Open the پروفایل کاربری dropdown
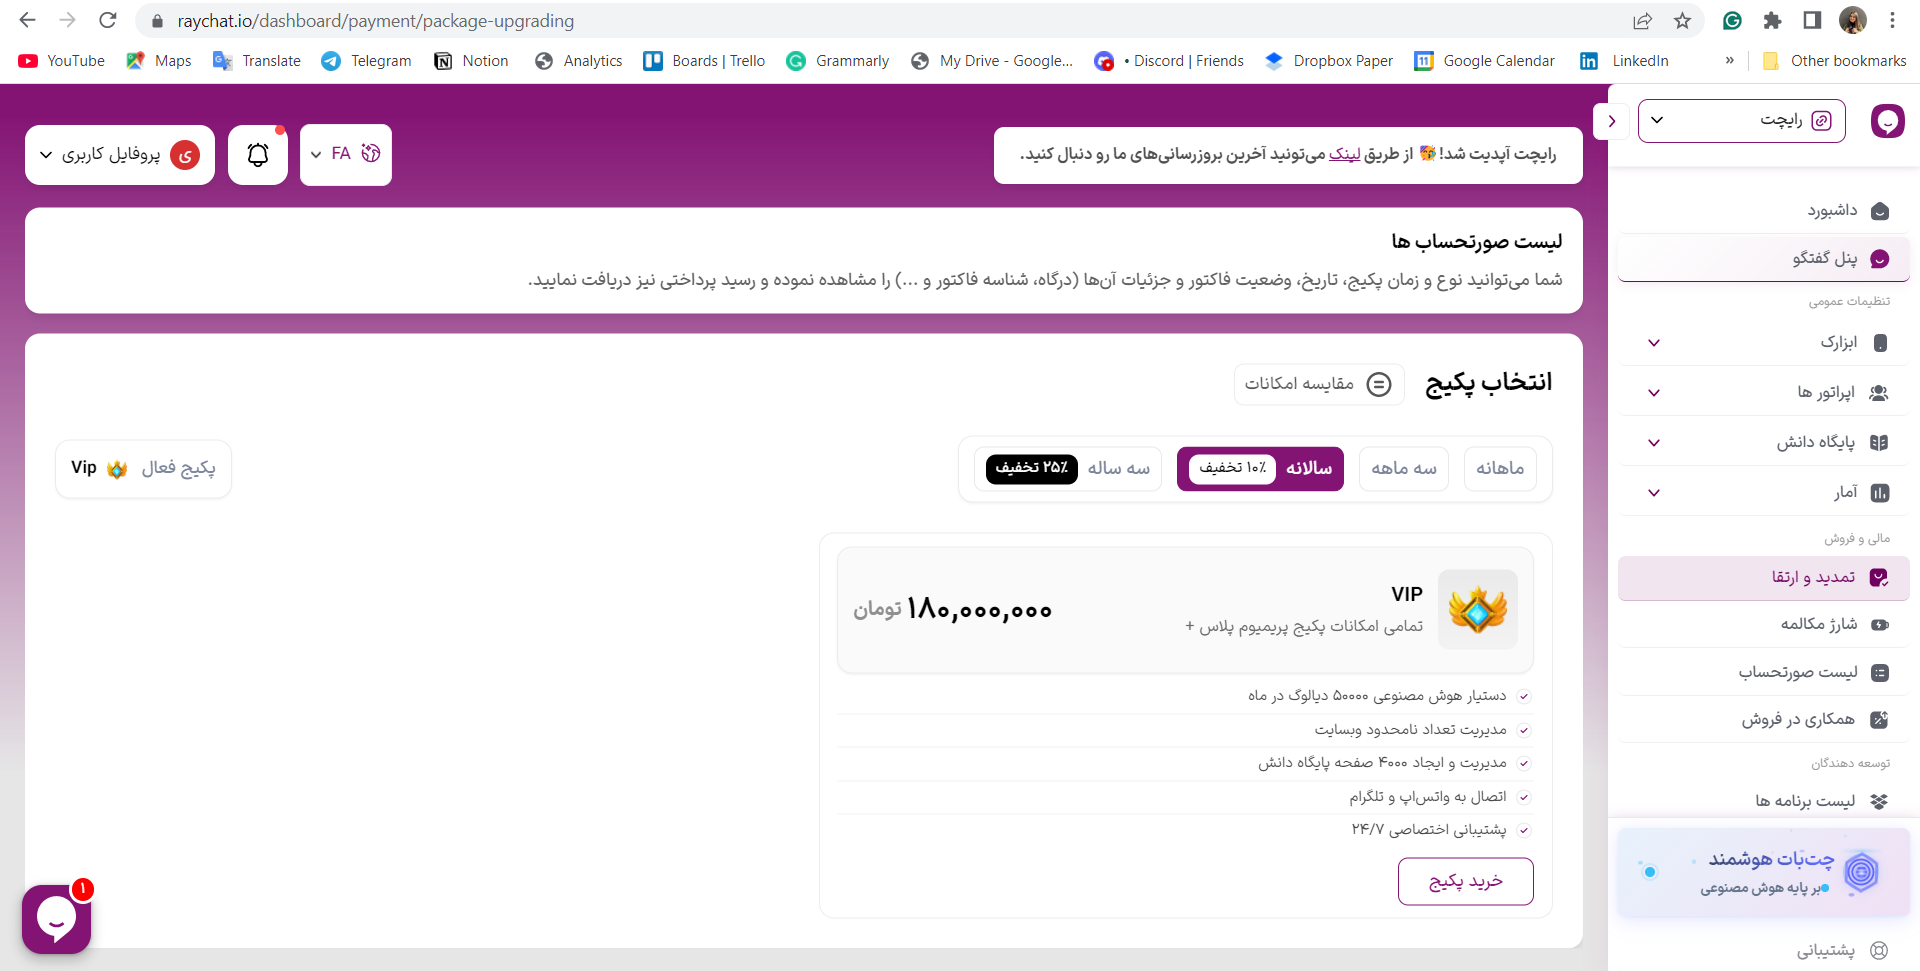This screenshot has width=1920, height=971. coord(120,155)
